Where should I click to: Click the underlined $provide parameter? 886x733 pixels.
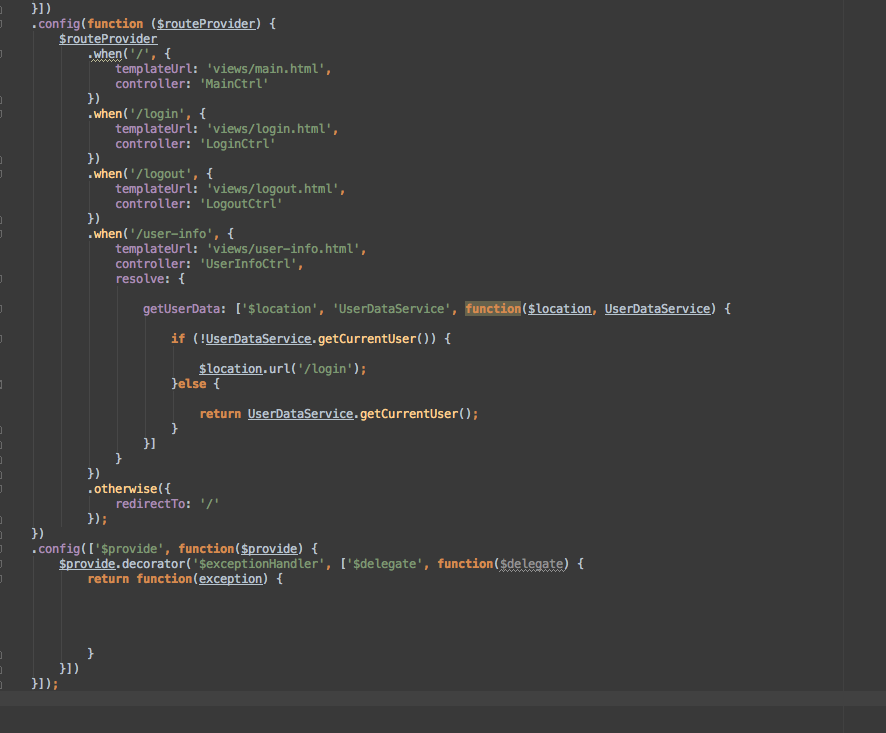click(268, 548)
